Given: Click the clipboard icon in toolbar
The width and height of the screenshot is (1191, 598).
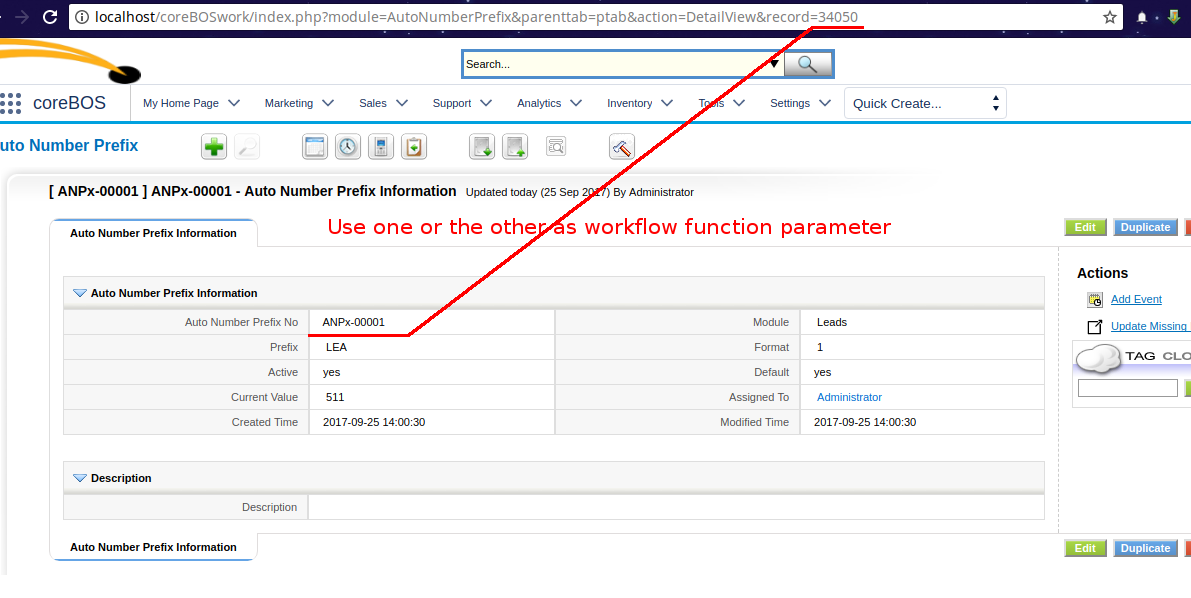Looking at the screenshot, I should tap(414, 147).
